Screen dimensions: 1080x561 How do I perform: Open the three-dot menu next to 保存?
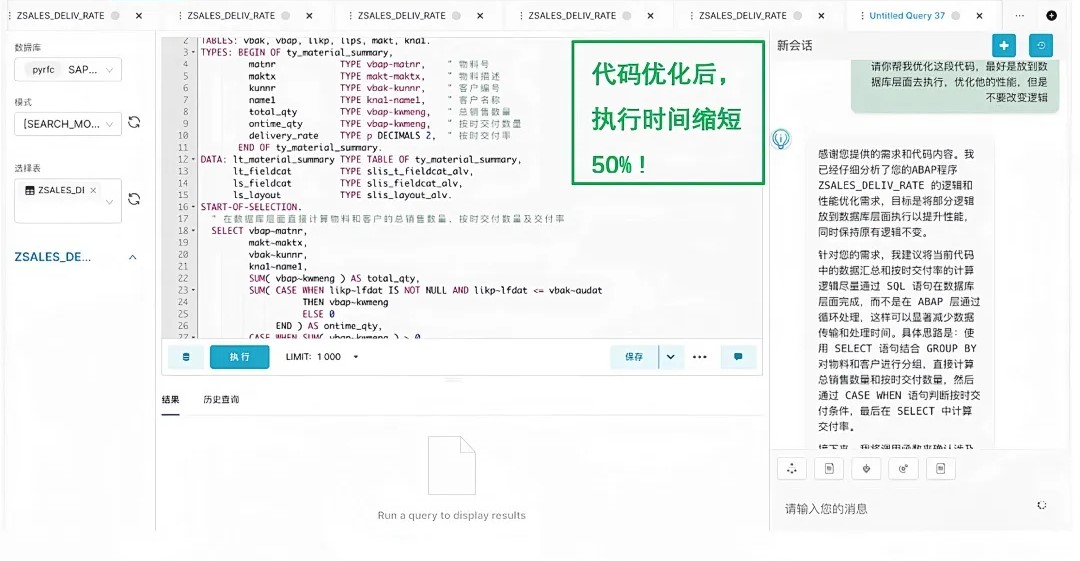699,357
